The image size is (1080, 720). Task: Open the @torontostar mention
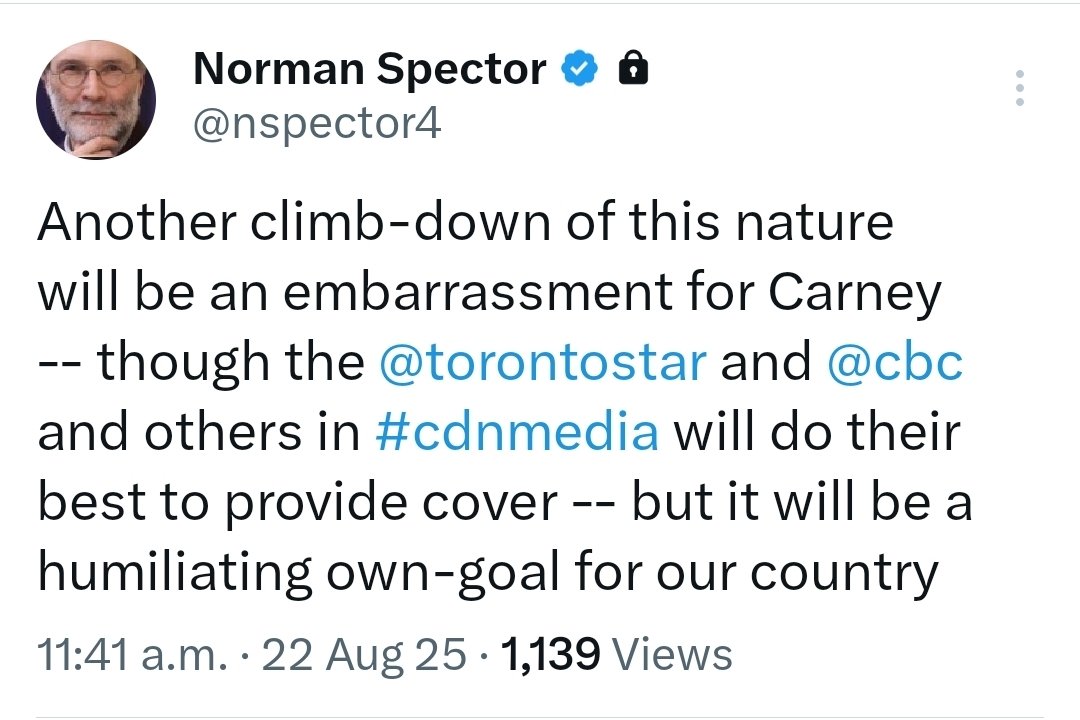[544, 363]
